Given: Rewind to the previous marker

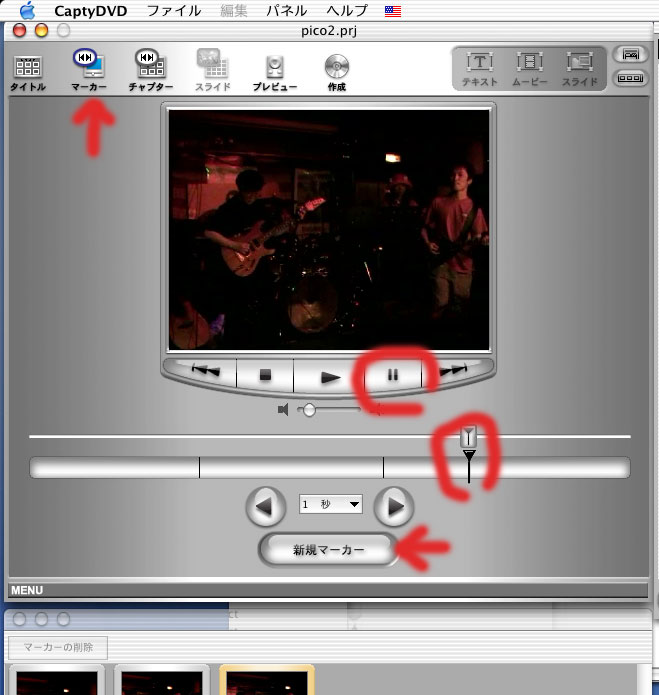Looking at the screenshot, I should pyautogui.click(x=205, y=373).
